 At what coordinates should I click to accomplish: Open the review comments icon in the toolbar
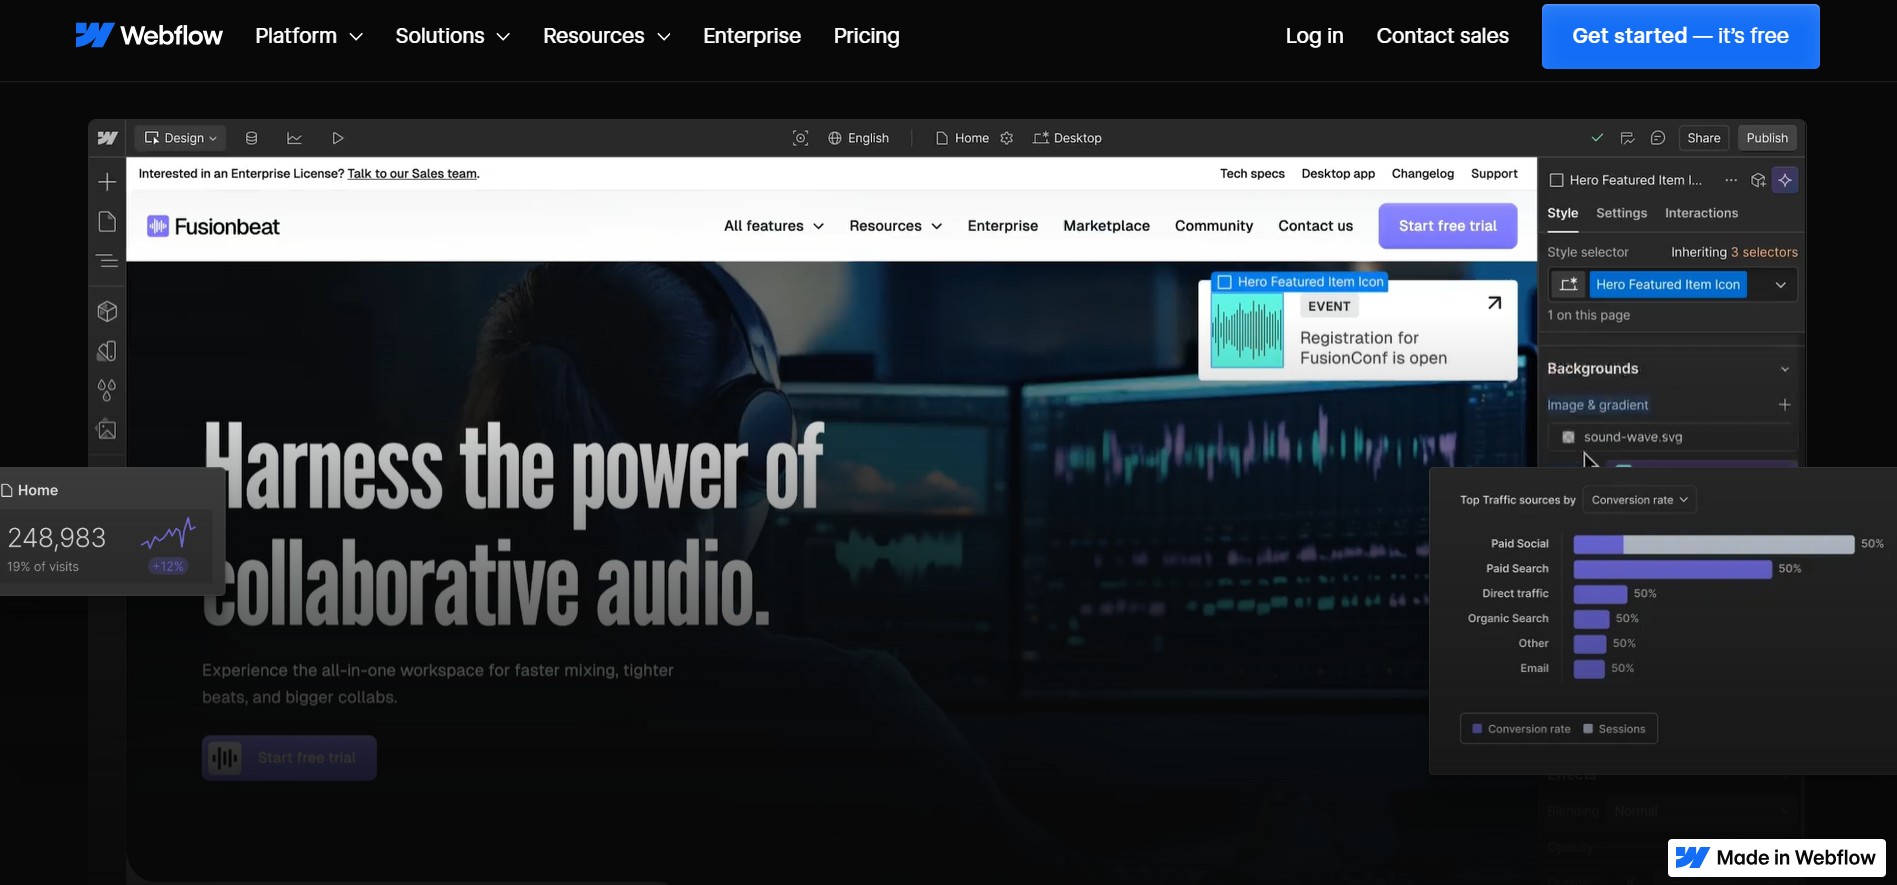pos(1627,138)
